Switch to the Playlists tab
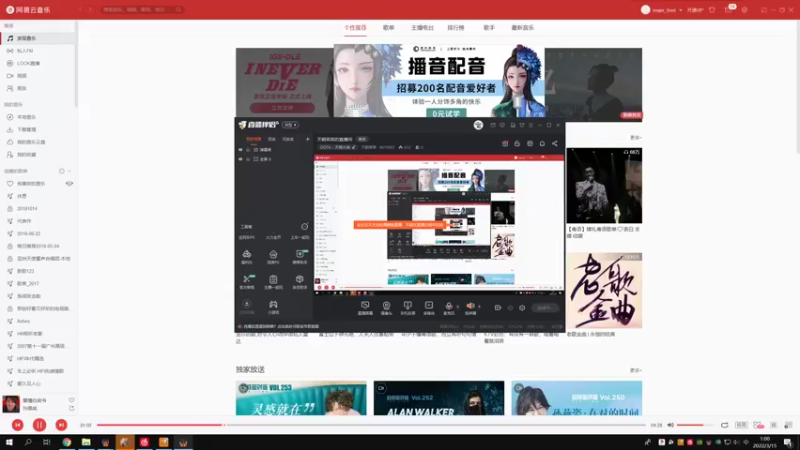Screen dimensions: 800x450 click(x=389, y=28)
